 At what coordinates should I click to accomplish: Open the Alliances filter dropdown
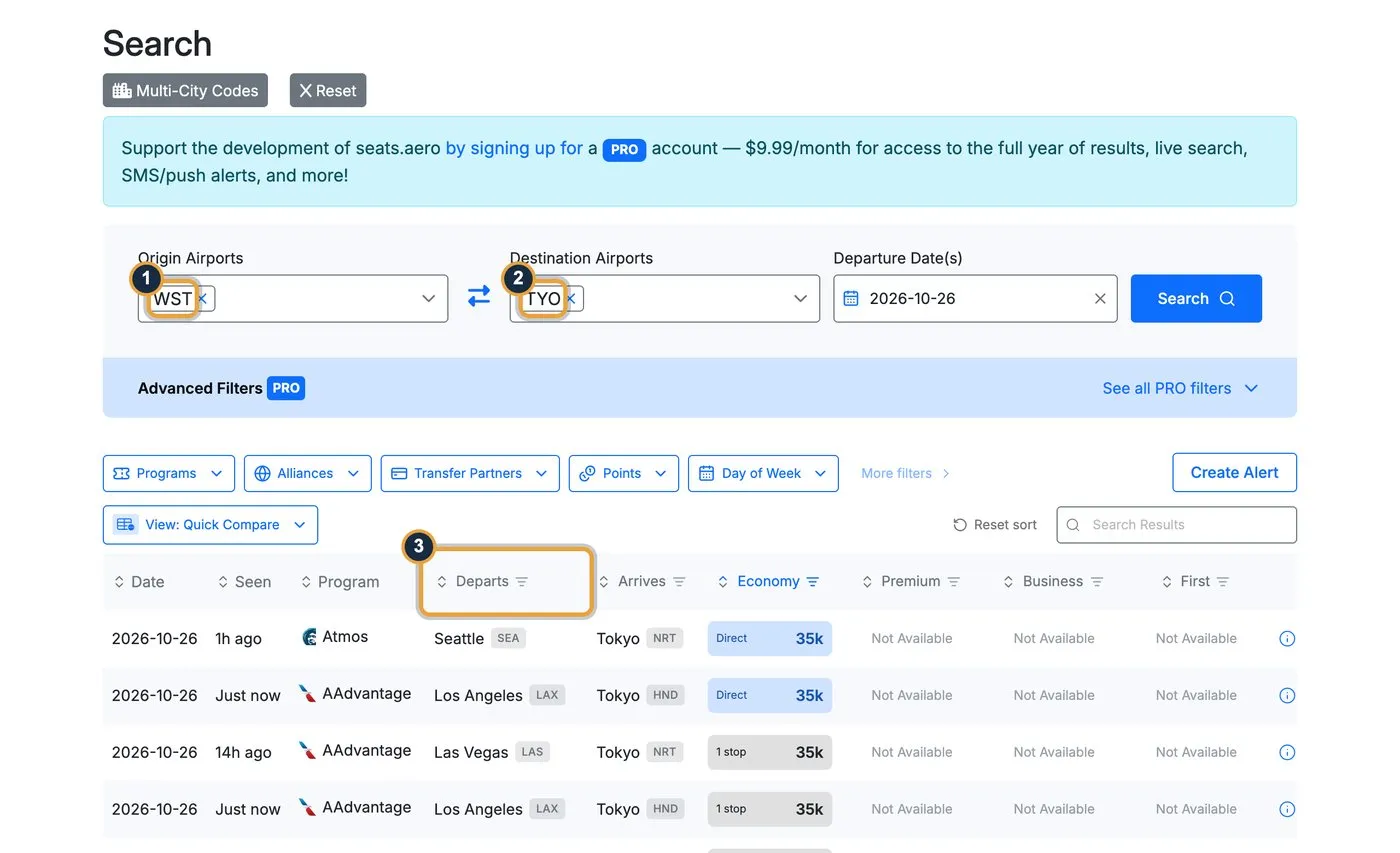[x=308, y=473]
